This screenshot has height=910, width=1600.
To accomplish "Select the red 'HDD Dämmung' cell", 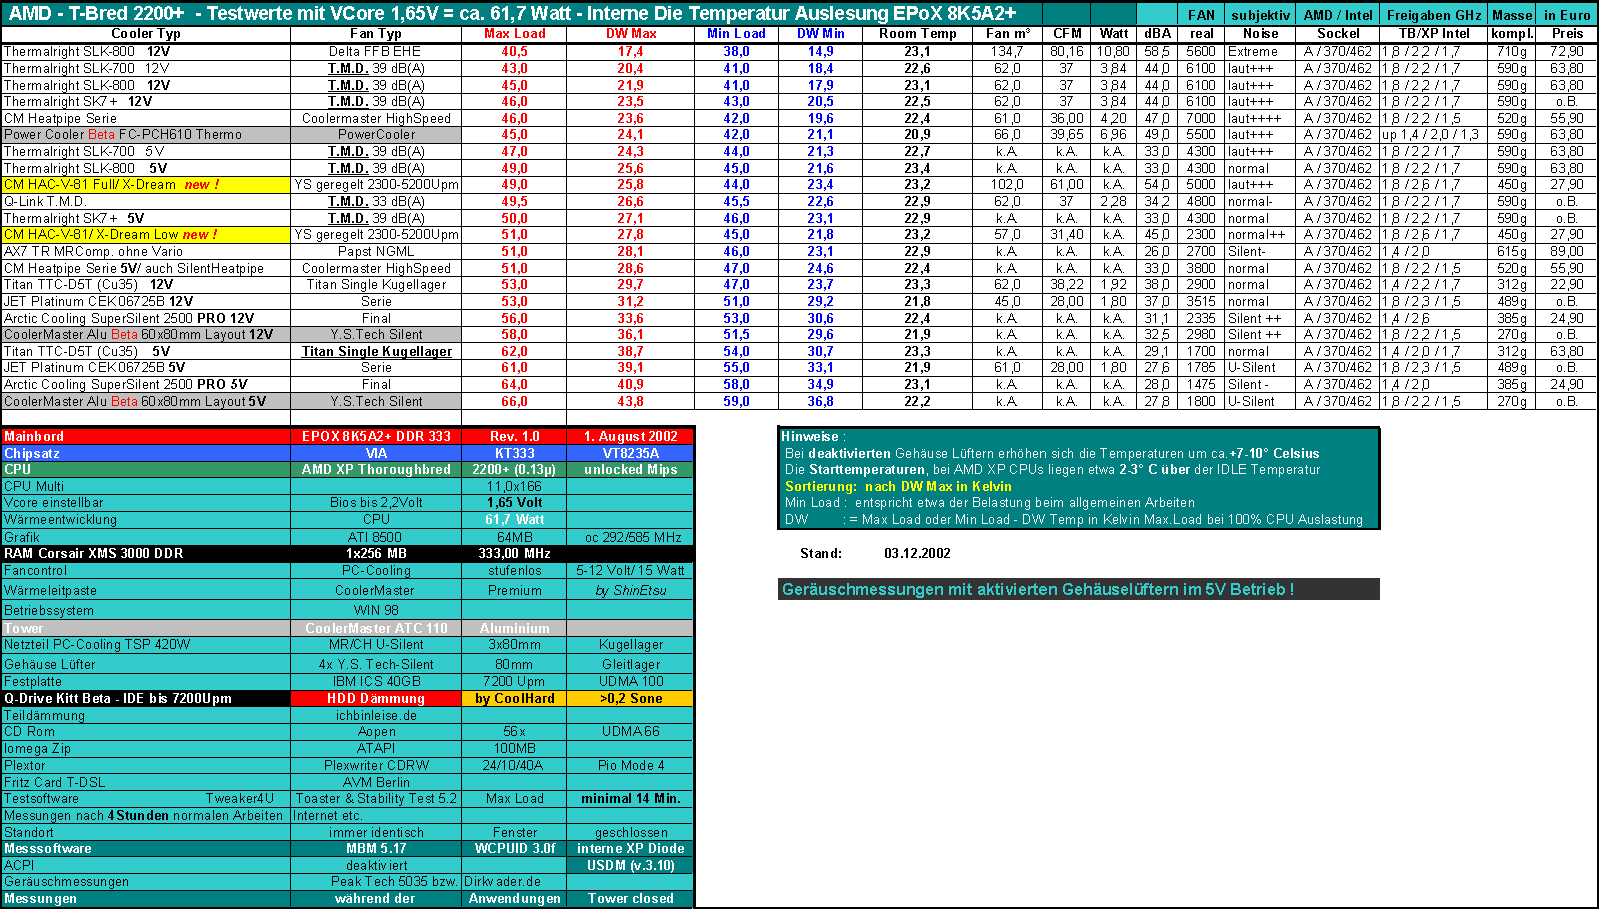I will click(376, 699).
